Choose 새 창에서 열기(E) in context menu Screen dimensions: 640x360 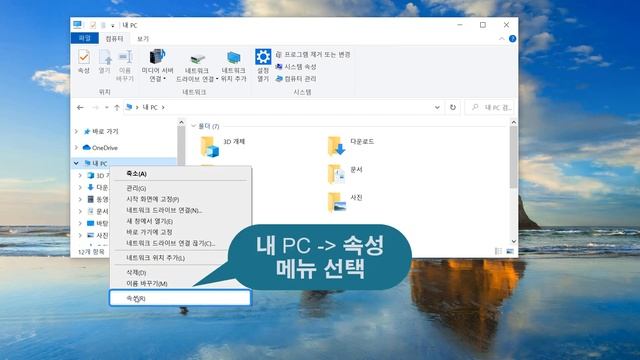180,221
